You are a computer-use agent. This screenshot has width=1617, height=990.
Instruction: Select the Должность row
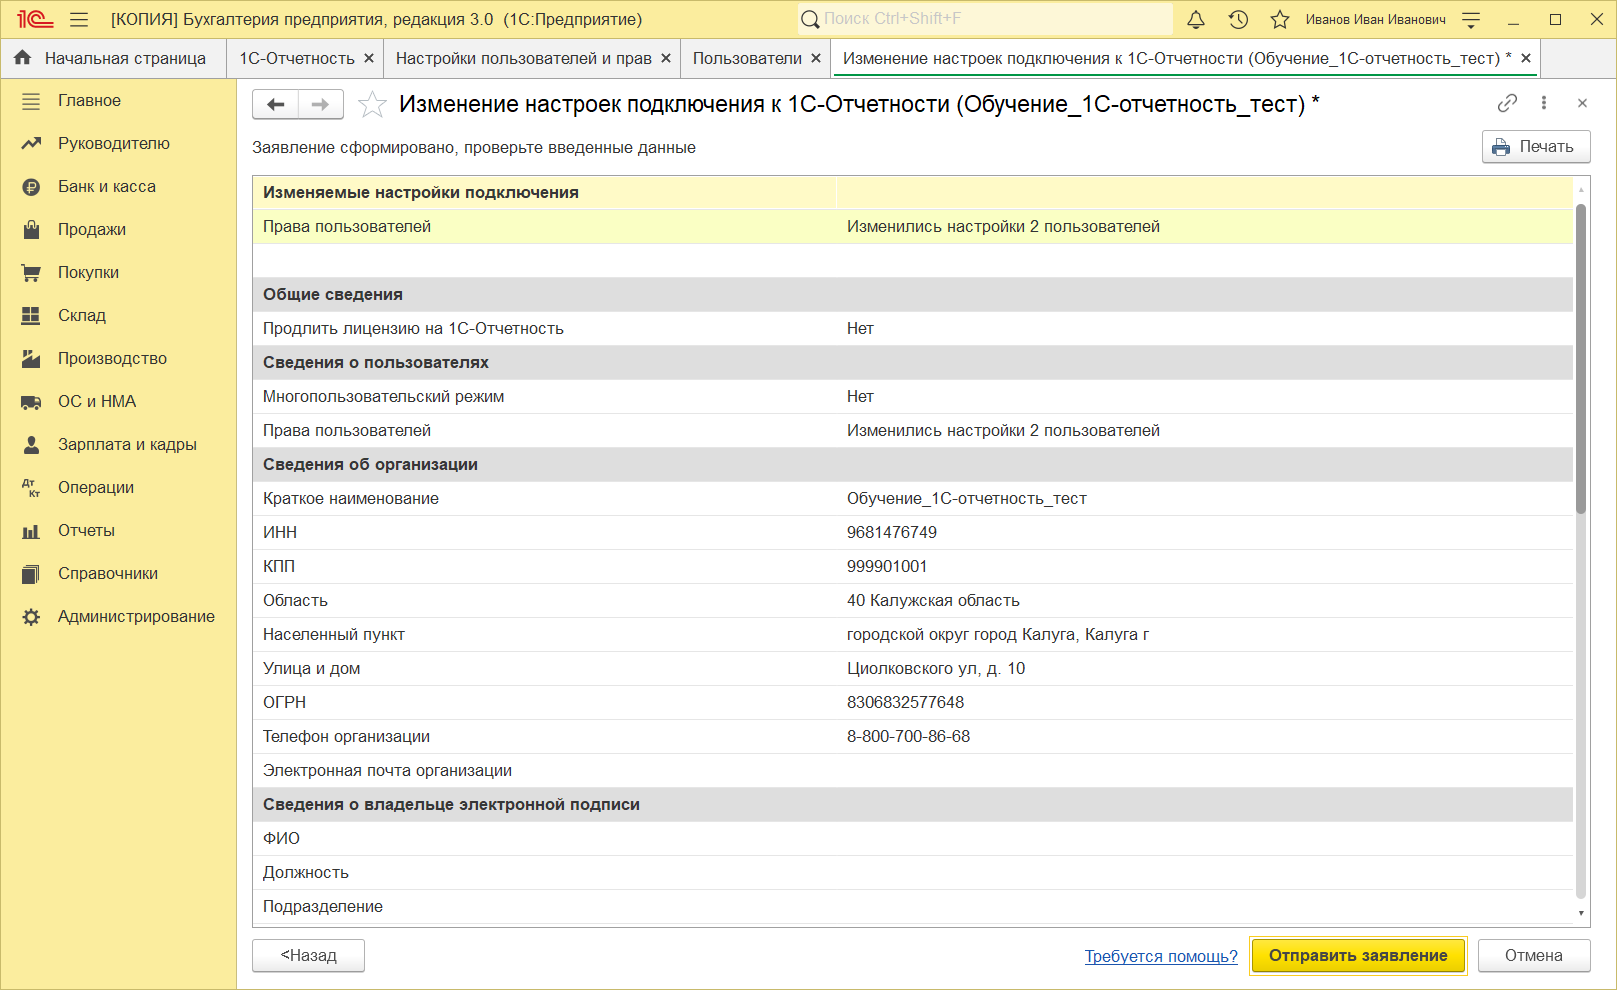coord(913,873)
